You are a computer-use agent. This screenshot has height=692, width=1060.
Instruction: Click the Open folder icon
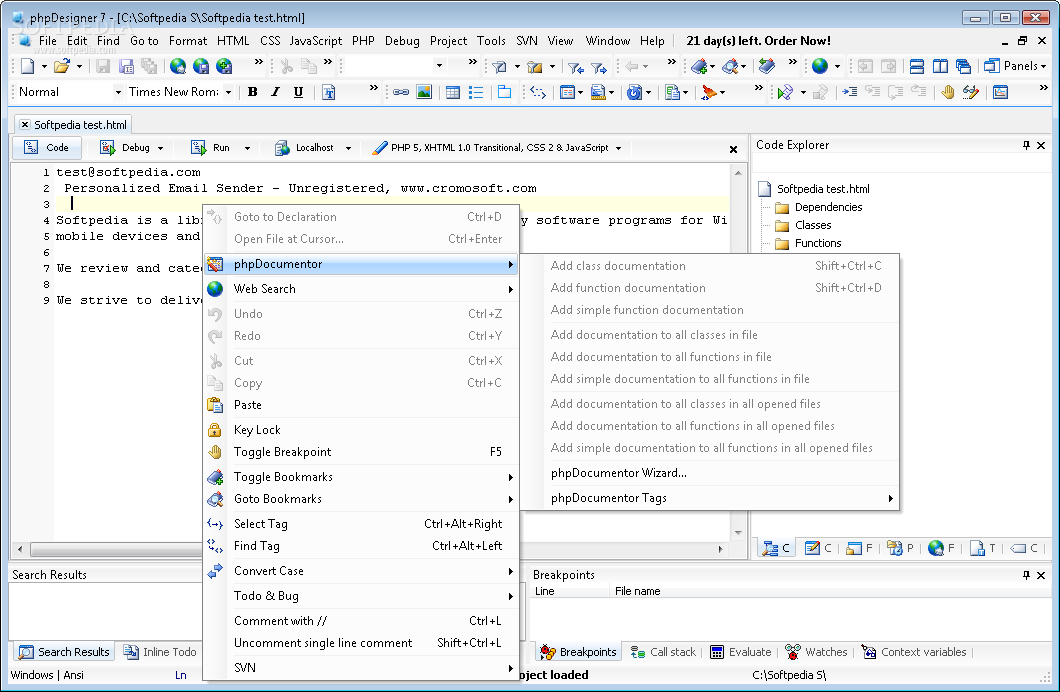[62, 66]
